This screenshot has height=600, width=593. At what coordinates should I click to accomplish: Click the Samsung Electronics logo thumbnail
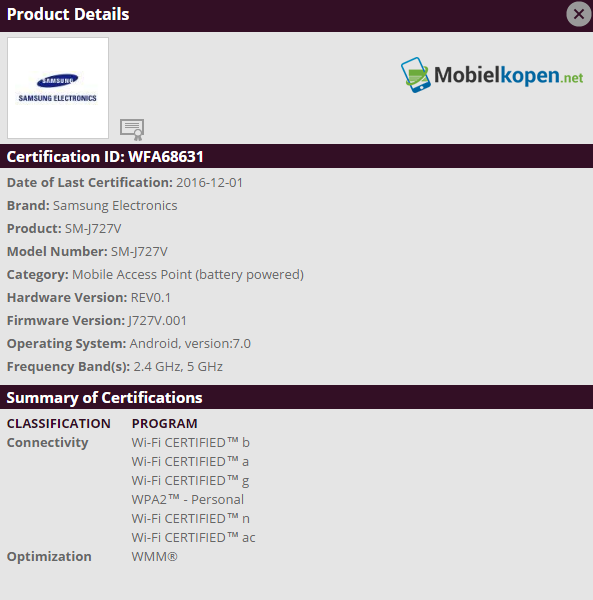click(x=58, y=88)
